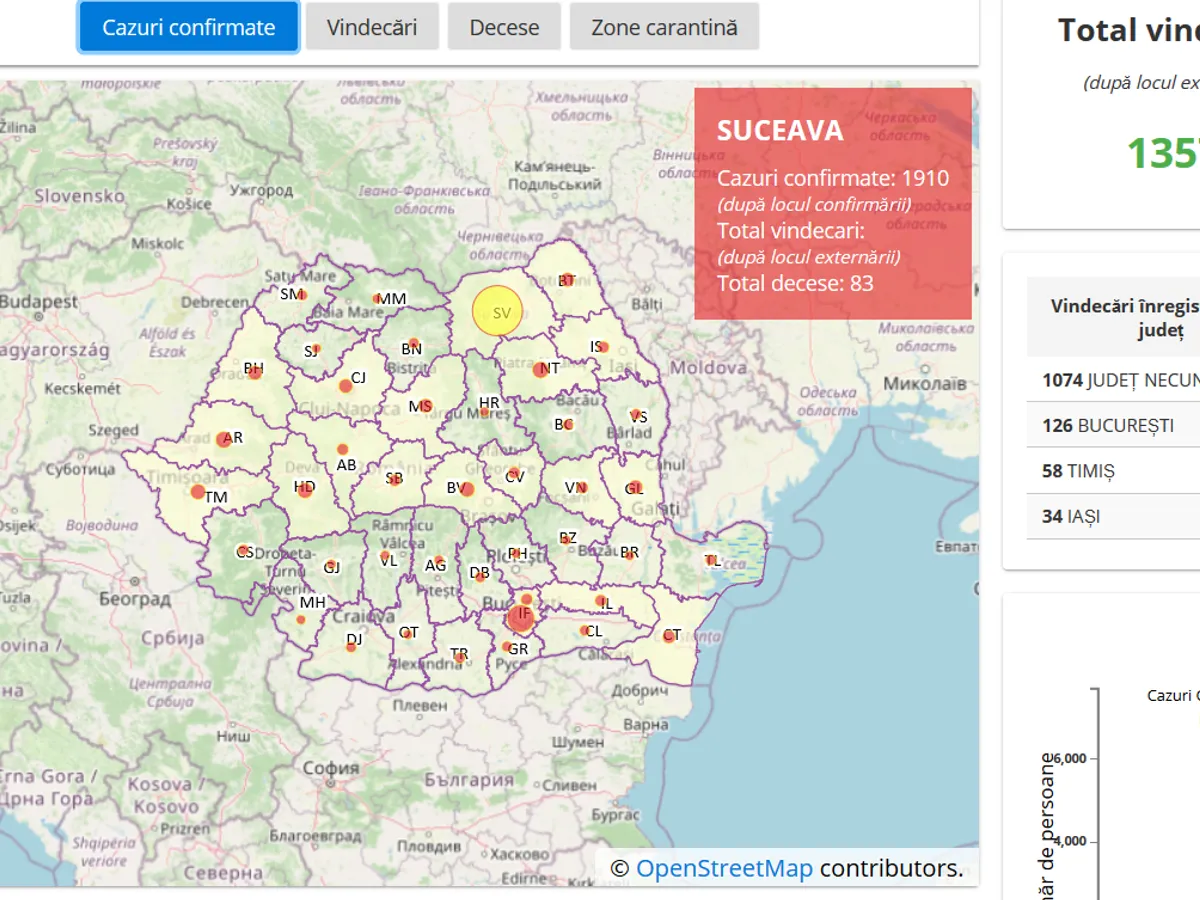Click the HD Hunedoara map marker

(x=304, y=489)
